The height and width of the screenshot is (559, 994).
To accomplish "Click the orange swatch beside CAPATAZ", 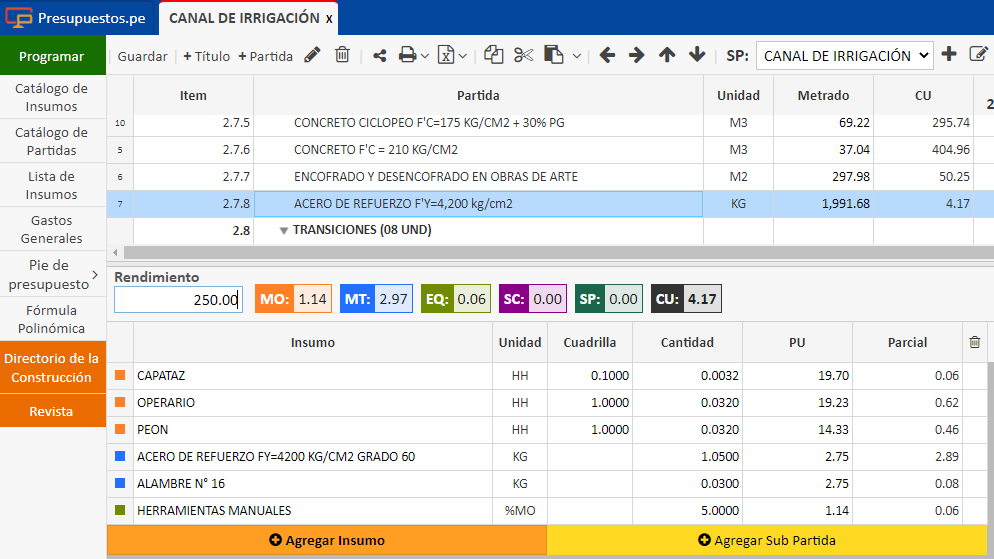I will 120,376.
